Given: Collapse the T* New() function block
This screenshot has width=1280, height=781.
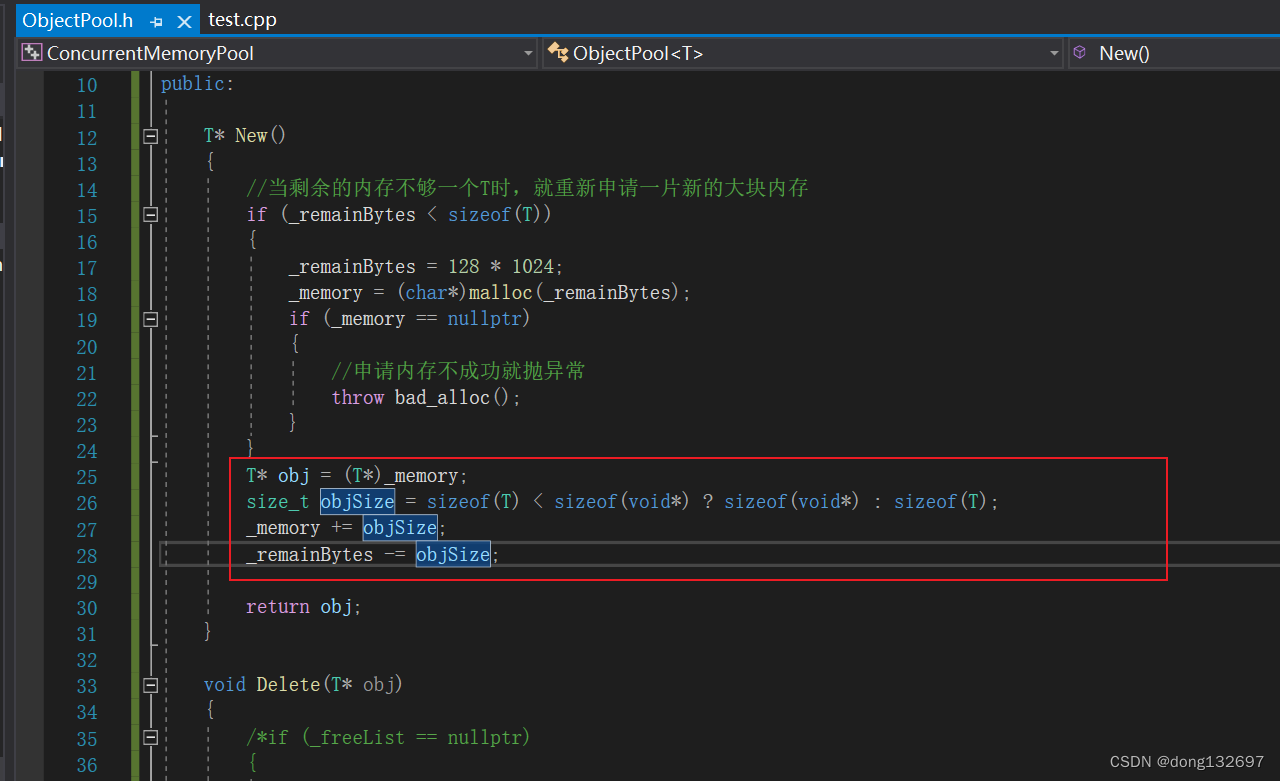Looking at the screenshot, I should pos(150,136).
